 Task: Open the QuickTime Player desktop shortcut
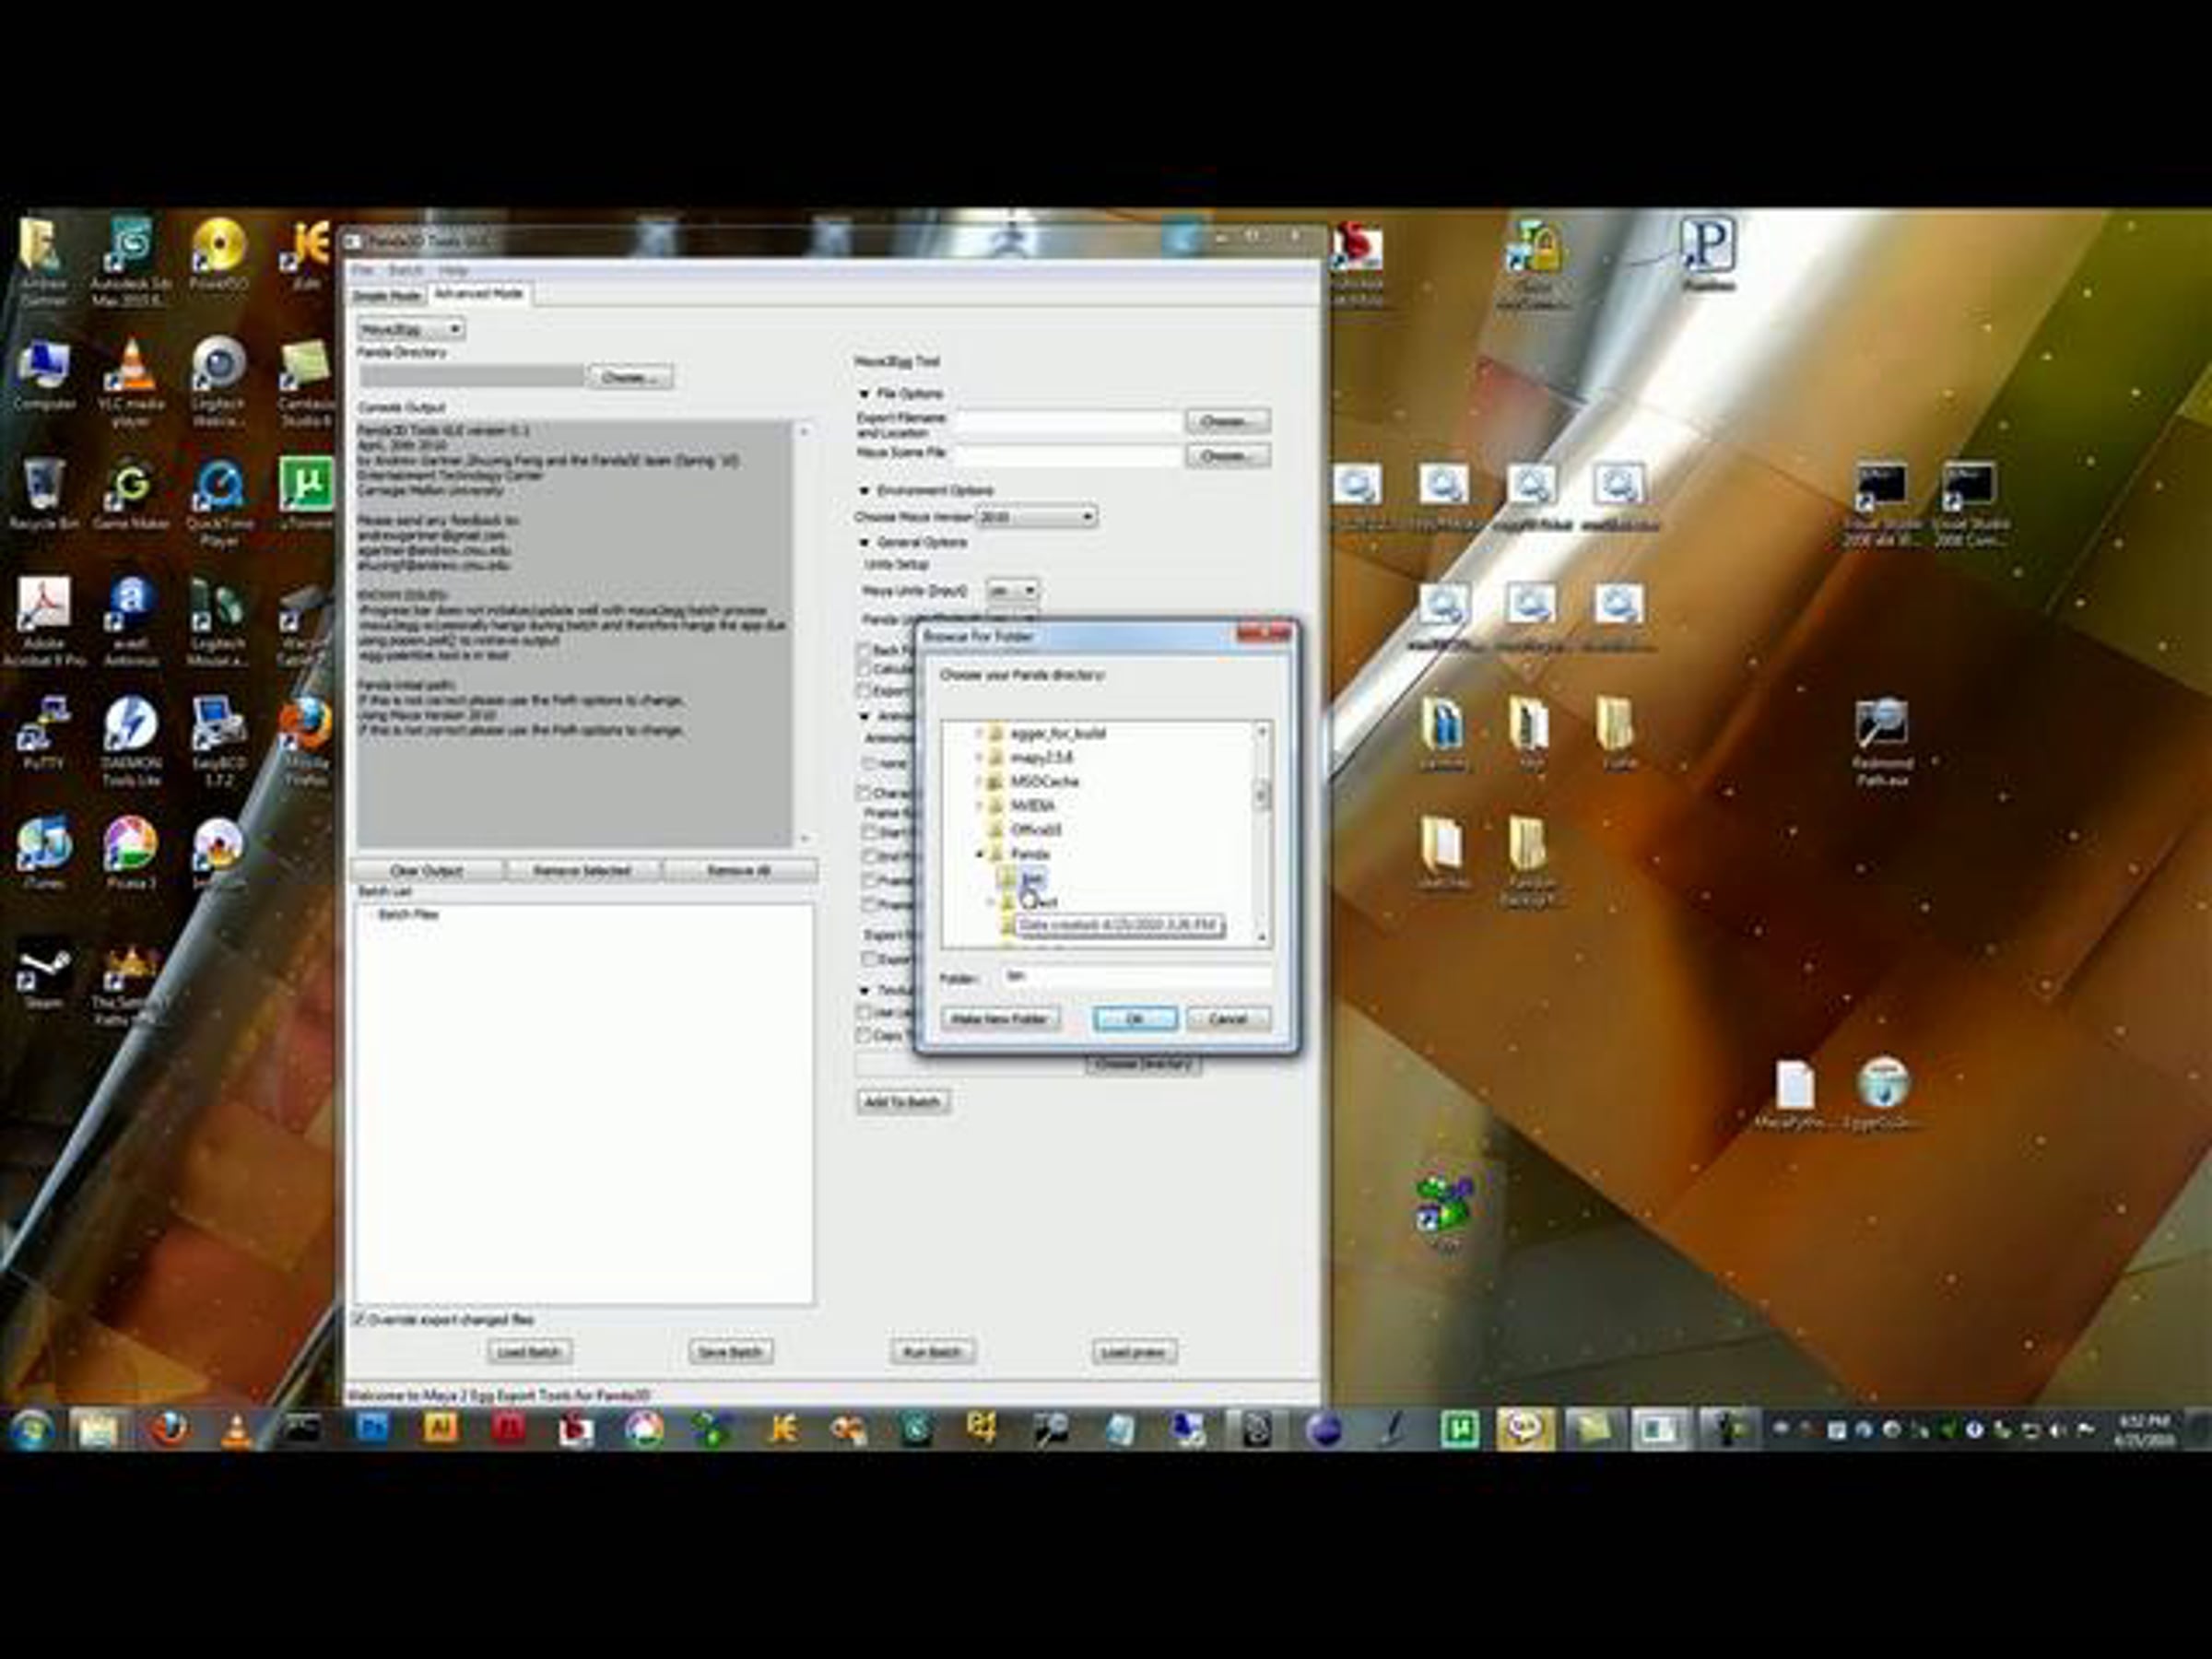[219, 502]
